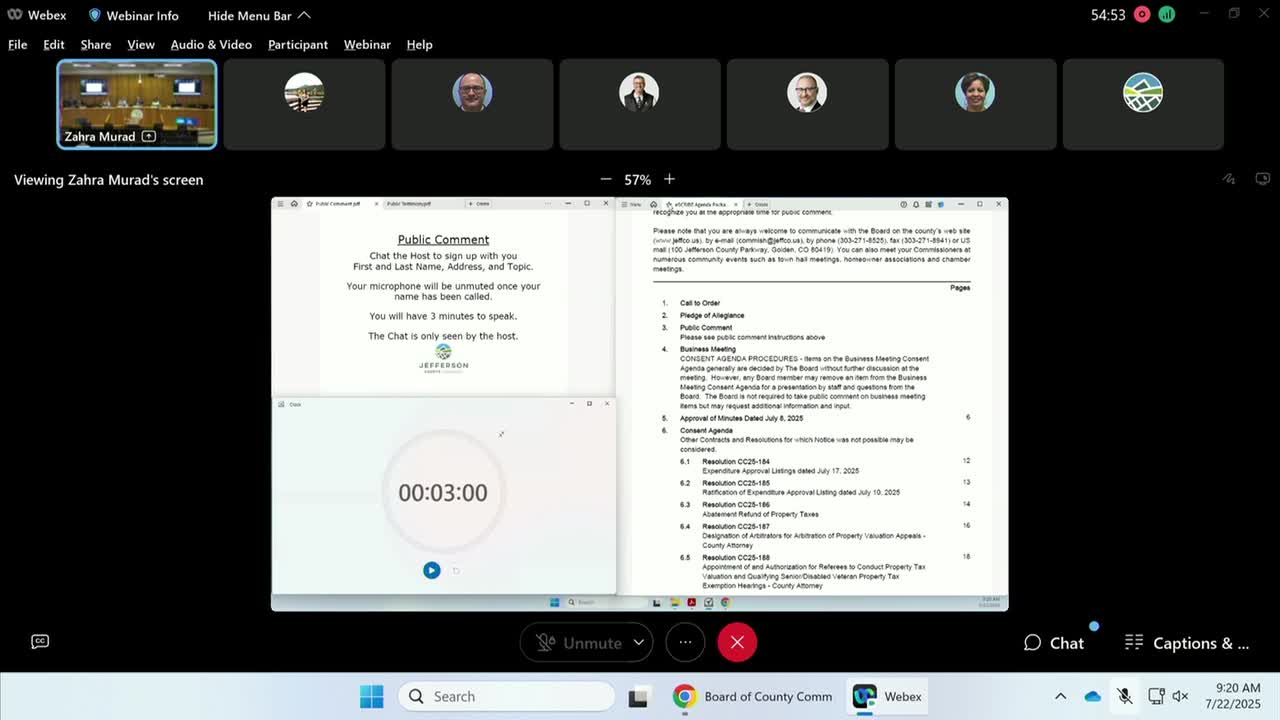
Task: Select the last participant tile with county logo
Action: (1143, 105)
